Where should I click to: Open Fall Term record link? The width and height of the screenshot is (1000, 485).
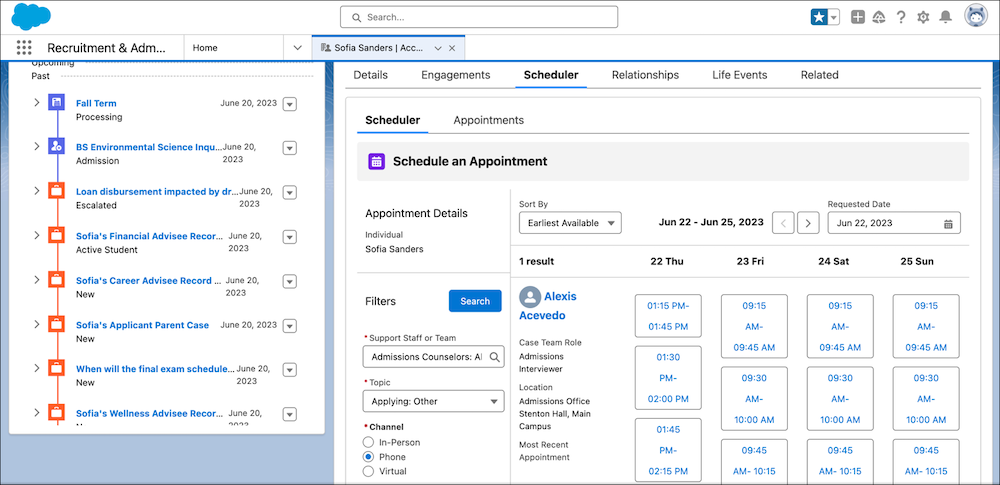click(96, 103)
